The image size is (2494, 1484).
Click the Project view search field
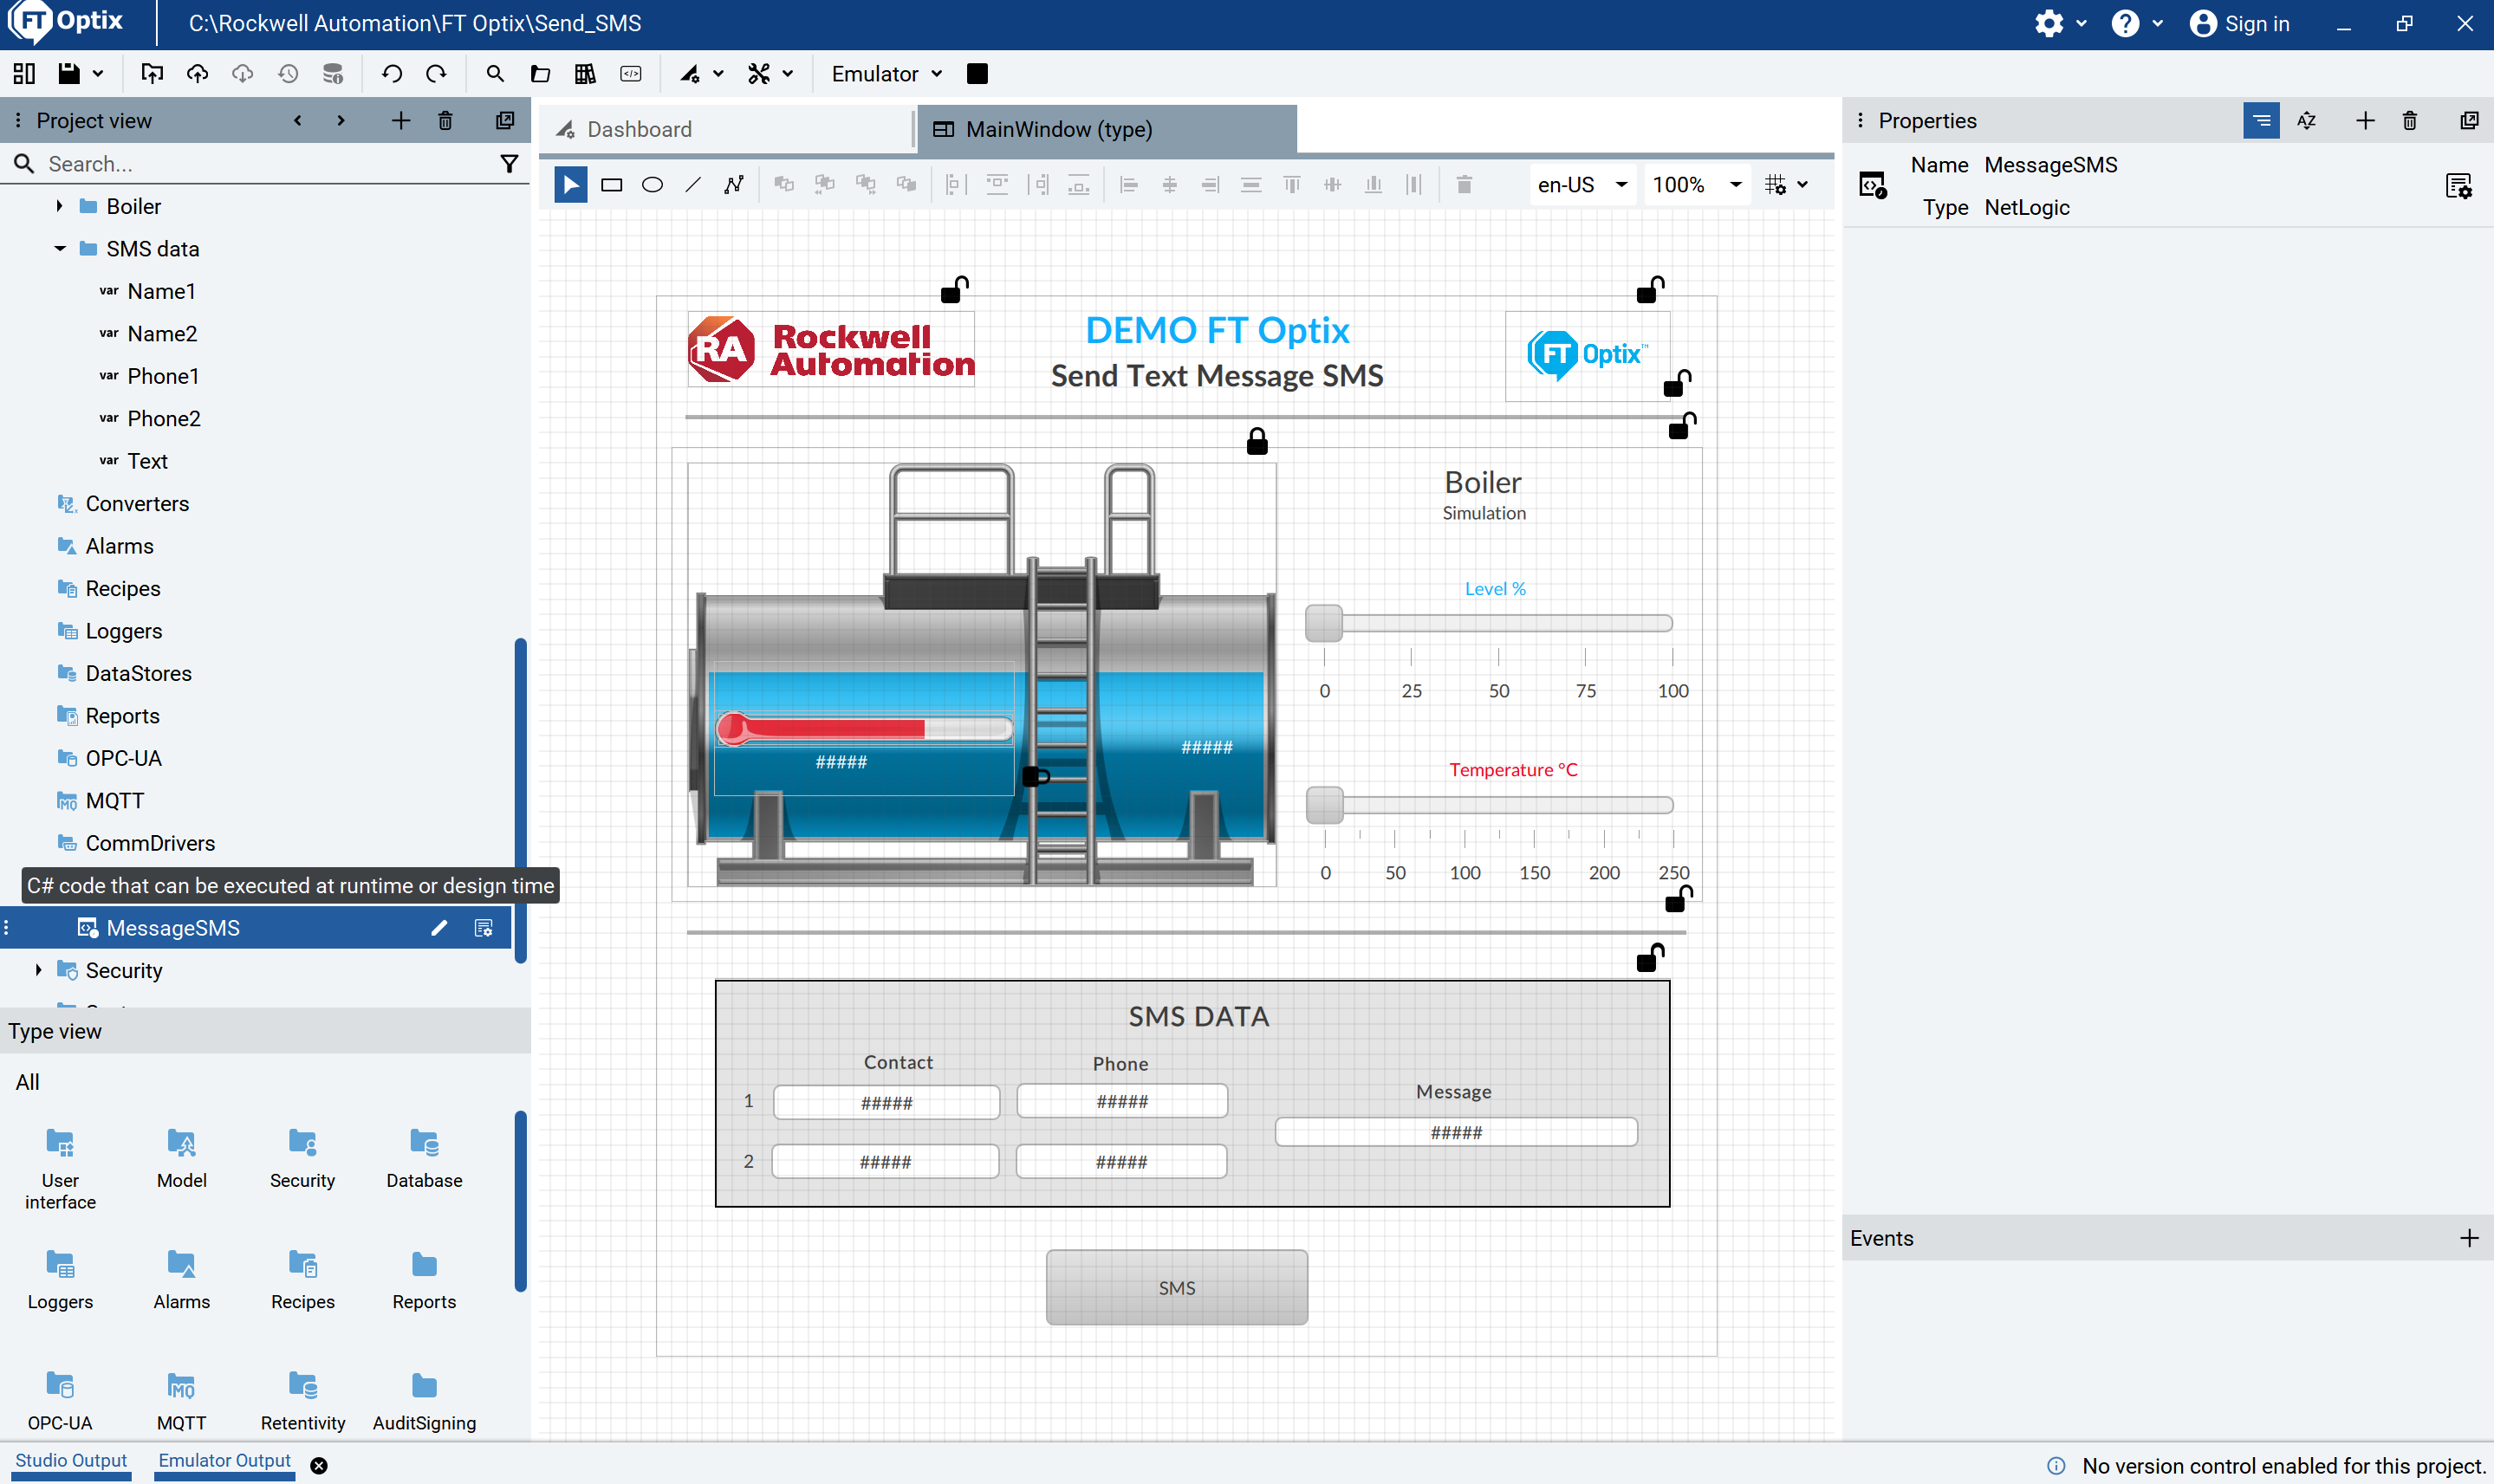pos(265,164)
